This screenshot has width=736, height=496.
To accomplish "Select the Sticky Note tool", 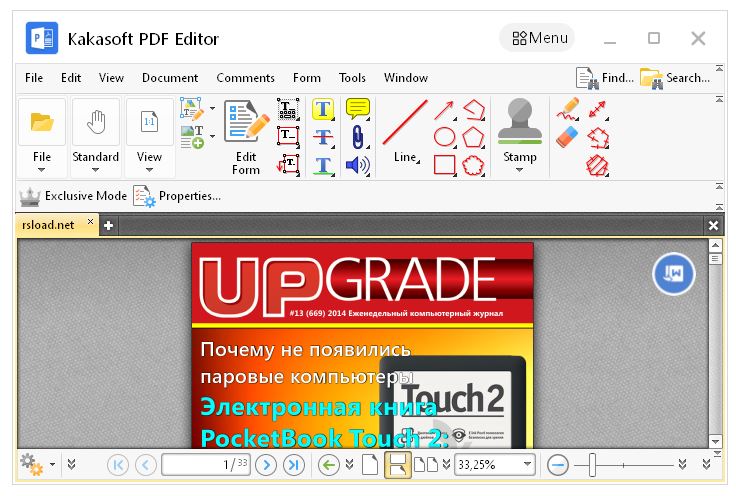I will coord(358,109).
